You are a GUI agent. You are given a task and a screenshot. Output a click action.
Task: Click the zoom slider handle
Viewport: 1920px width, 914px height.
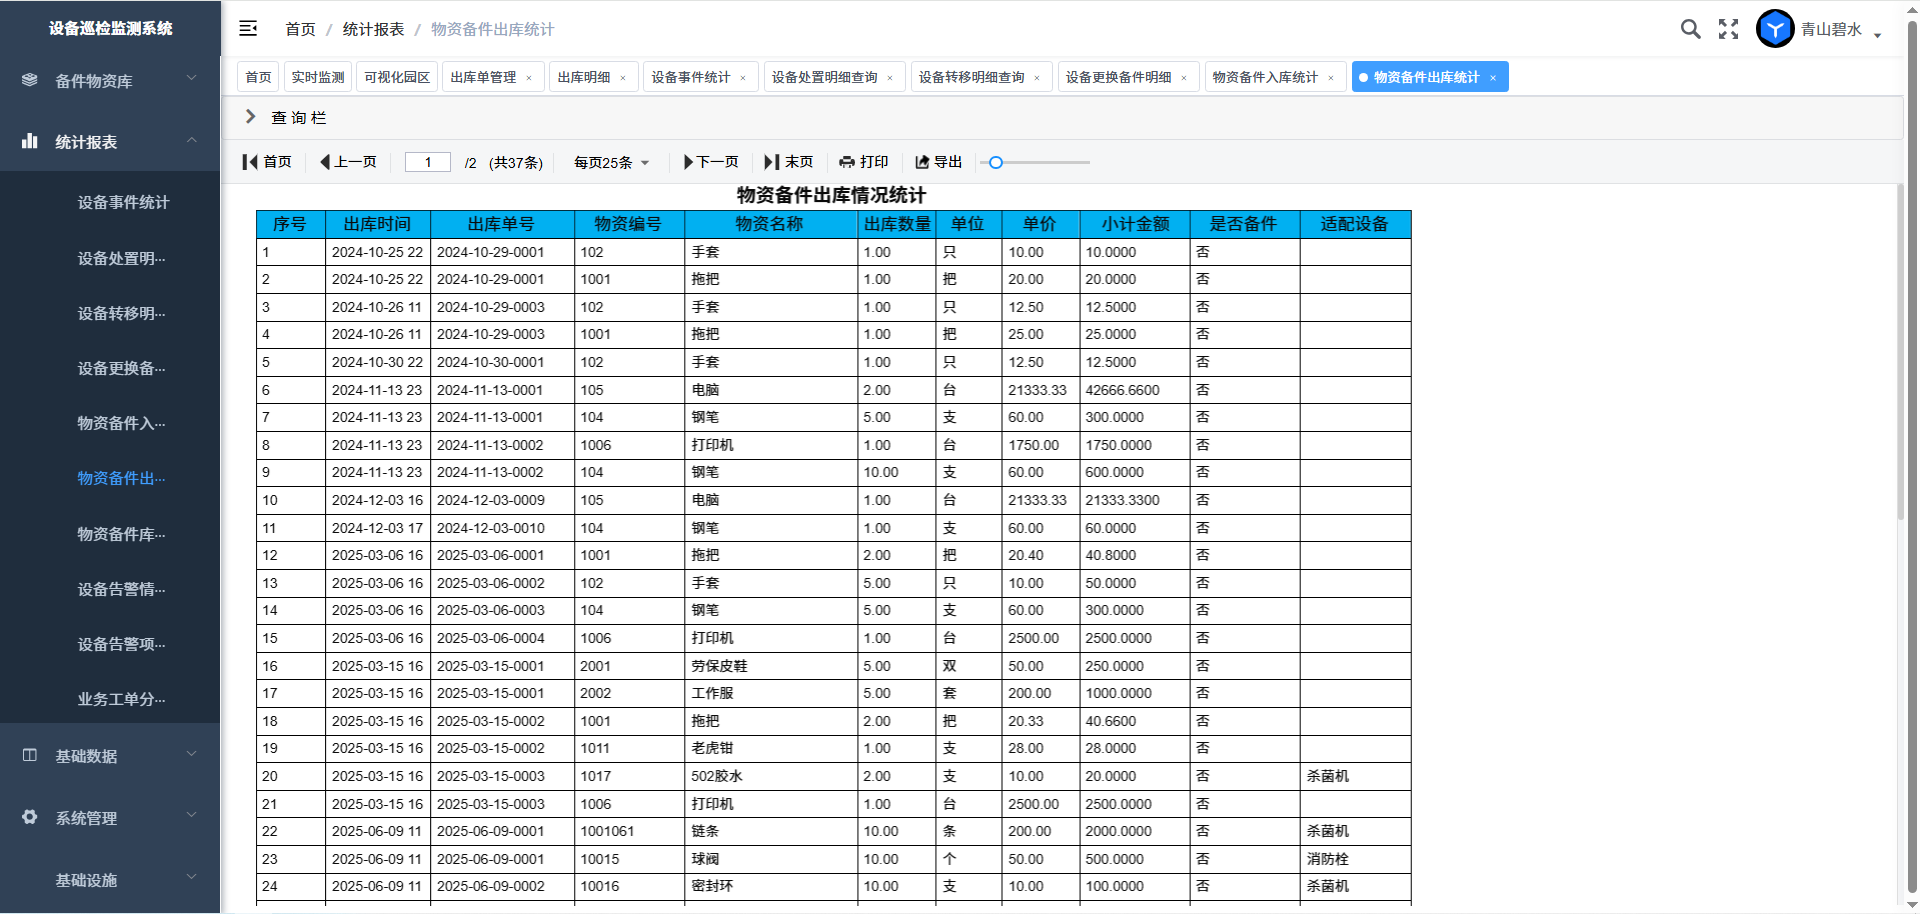[995, 162]
